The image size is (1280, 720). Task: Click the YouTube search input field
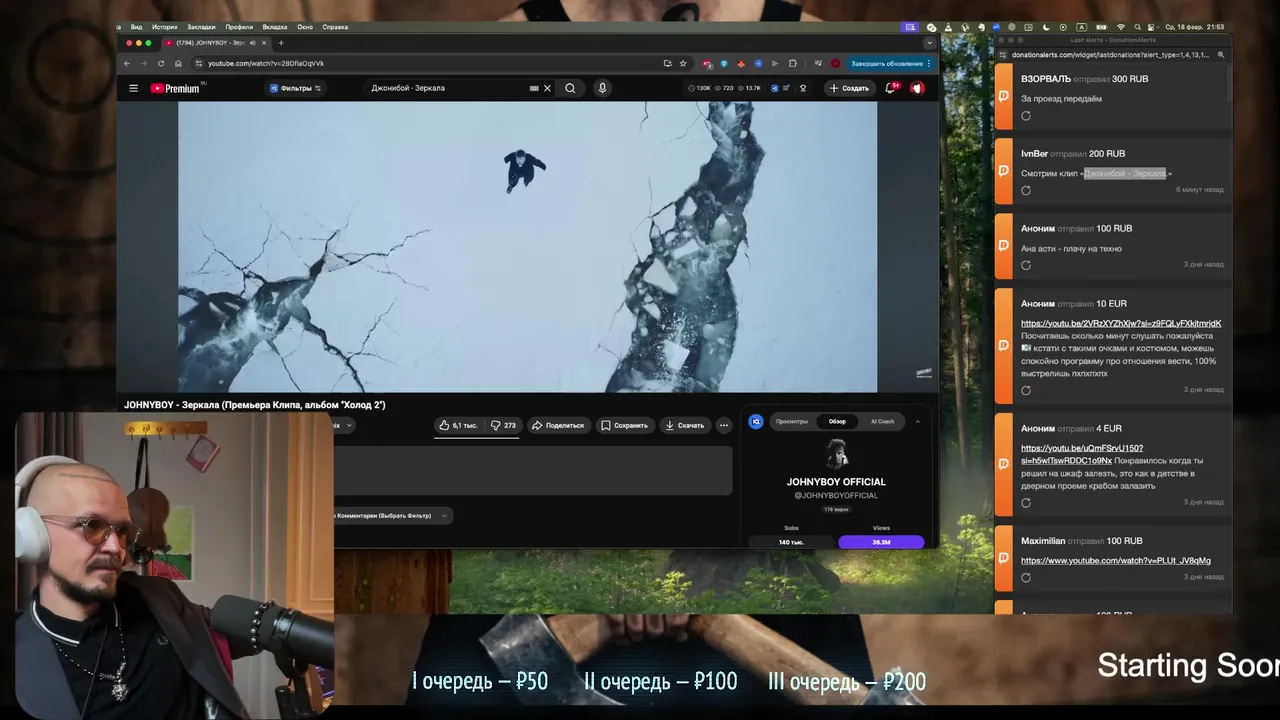click(x=448, y=88)
